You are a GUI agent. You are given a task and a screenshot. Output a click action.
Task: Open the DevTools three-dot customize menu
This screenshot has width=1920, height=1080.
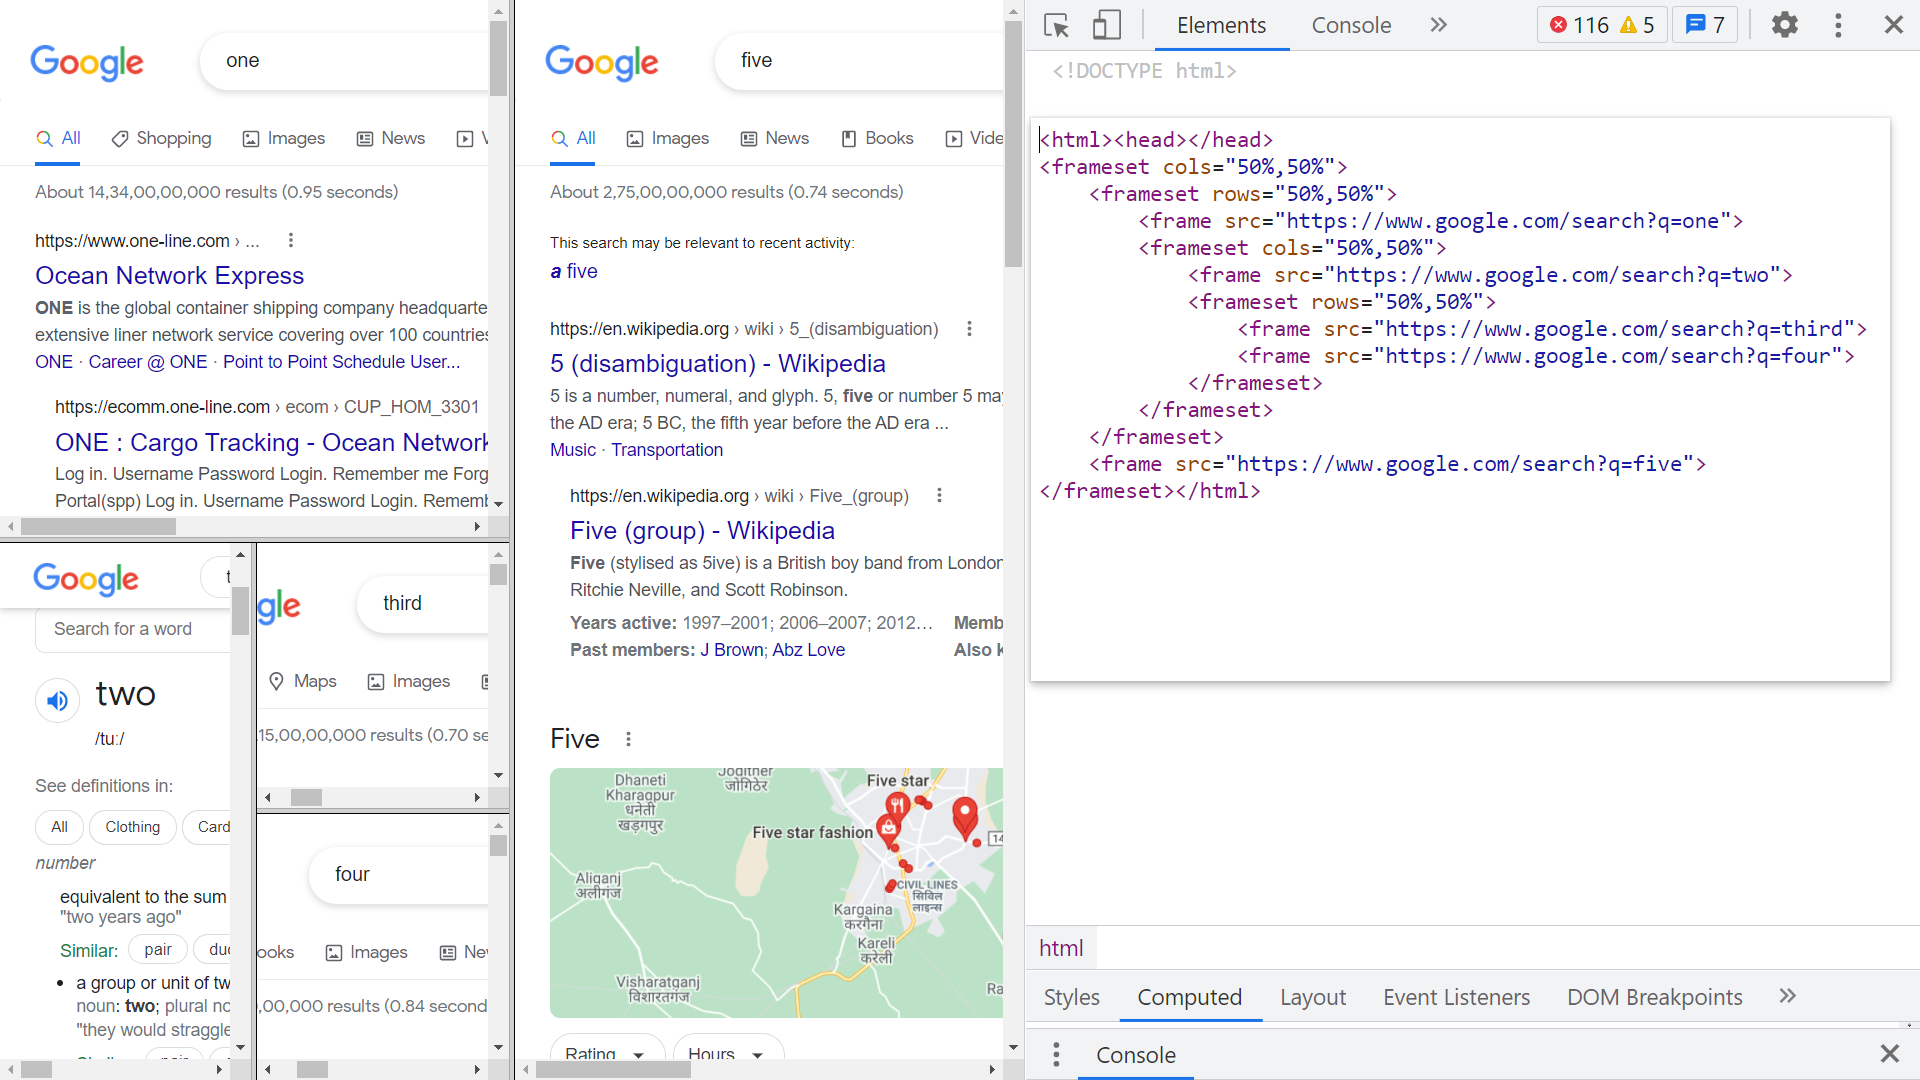pos(1838,25)
